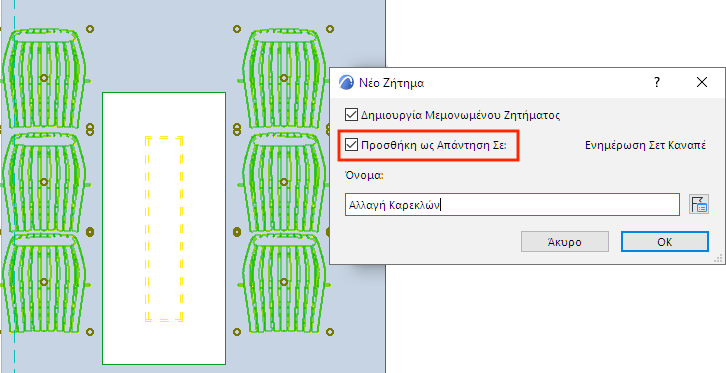
Task: Click Άκυρο to cancel
Action: coord(564,242)
